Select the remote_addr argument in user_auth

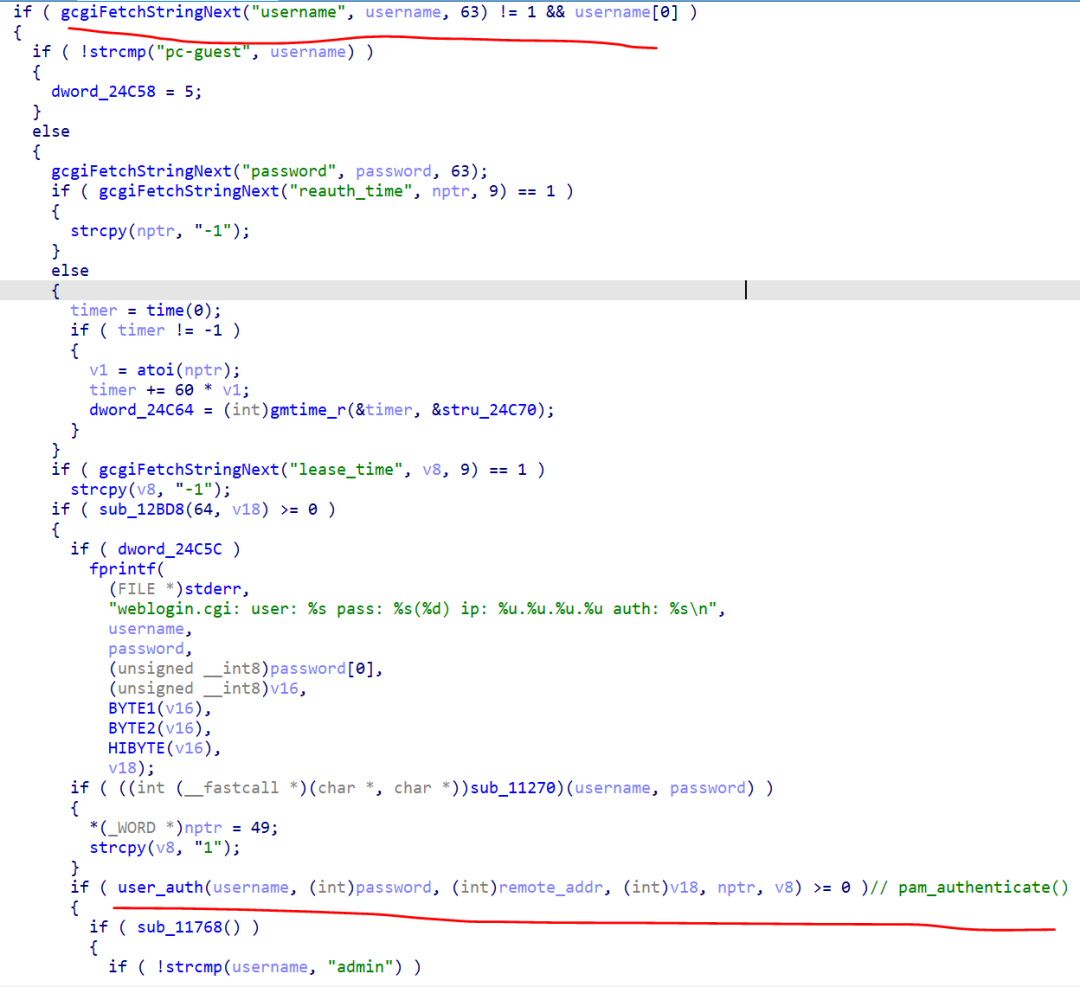click(x=550, y=887)
